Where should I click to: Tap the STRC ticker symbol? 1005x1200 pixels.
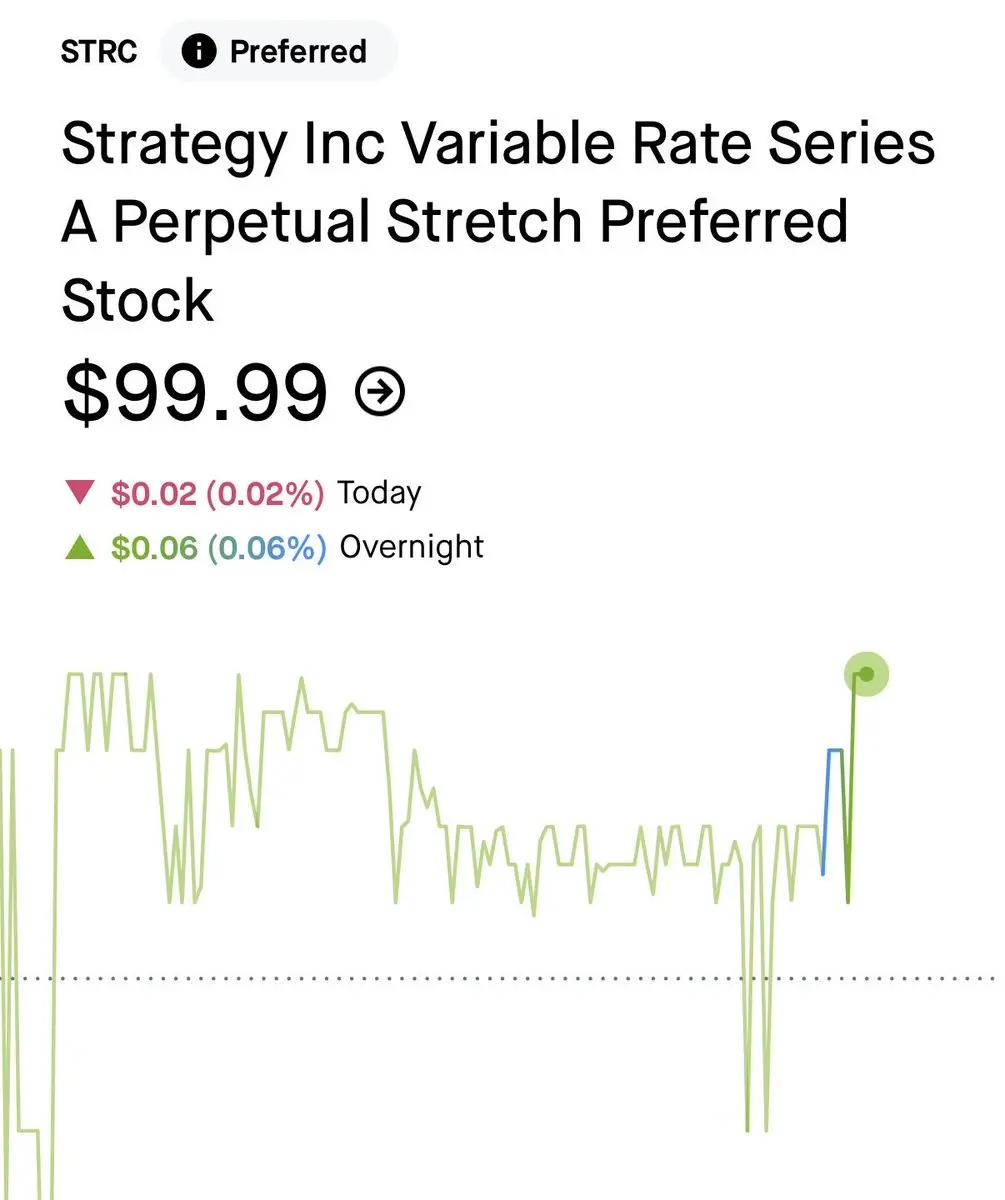(x=99, y=52)
